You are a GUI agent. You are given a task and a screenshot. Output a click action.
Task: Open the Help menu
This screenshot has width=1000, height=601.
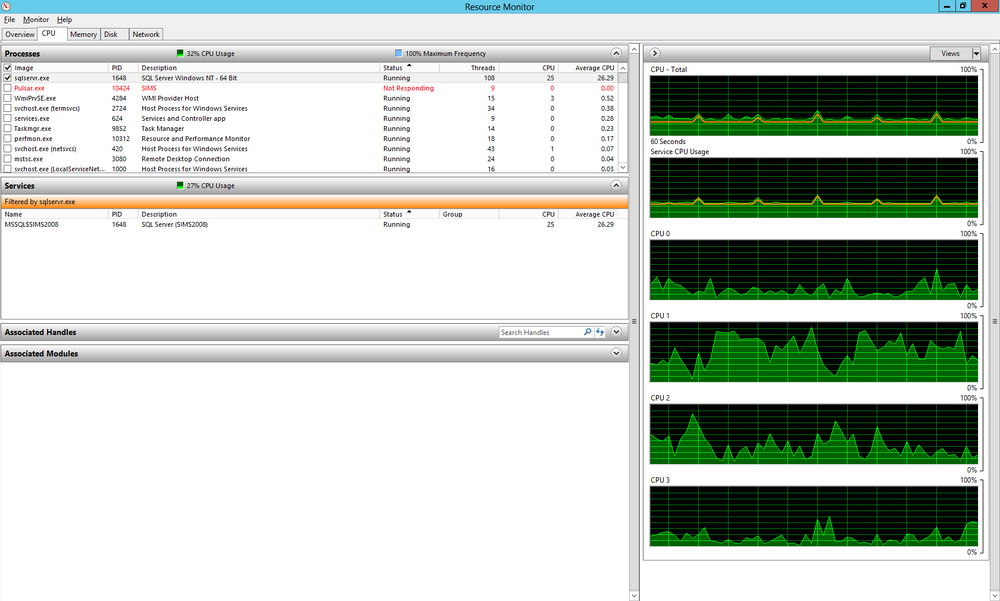coord(64,20)
